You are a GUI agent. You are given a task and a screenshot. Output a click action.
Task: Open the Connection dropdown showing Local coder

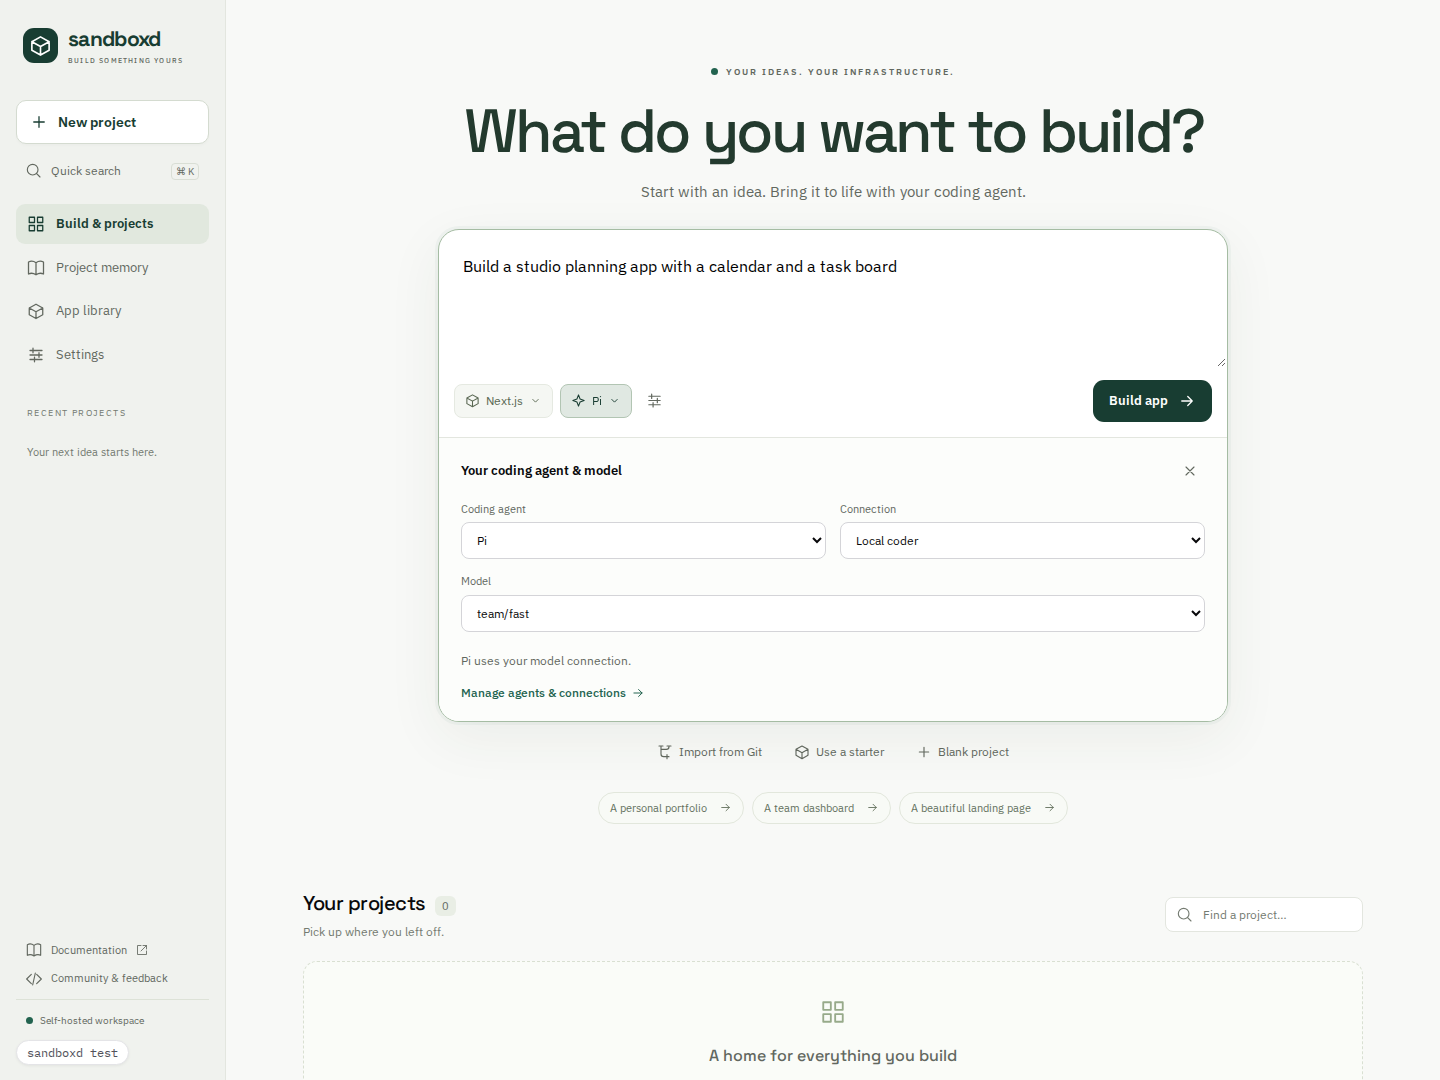point(1022,541)
